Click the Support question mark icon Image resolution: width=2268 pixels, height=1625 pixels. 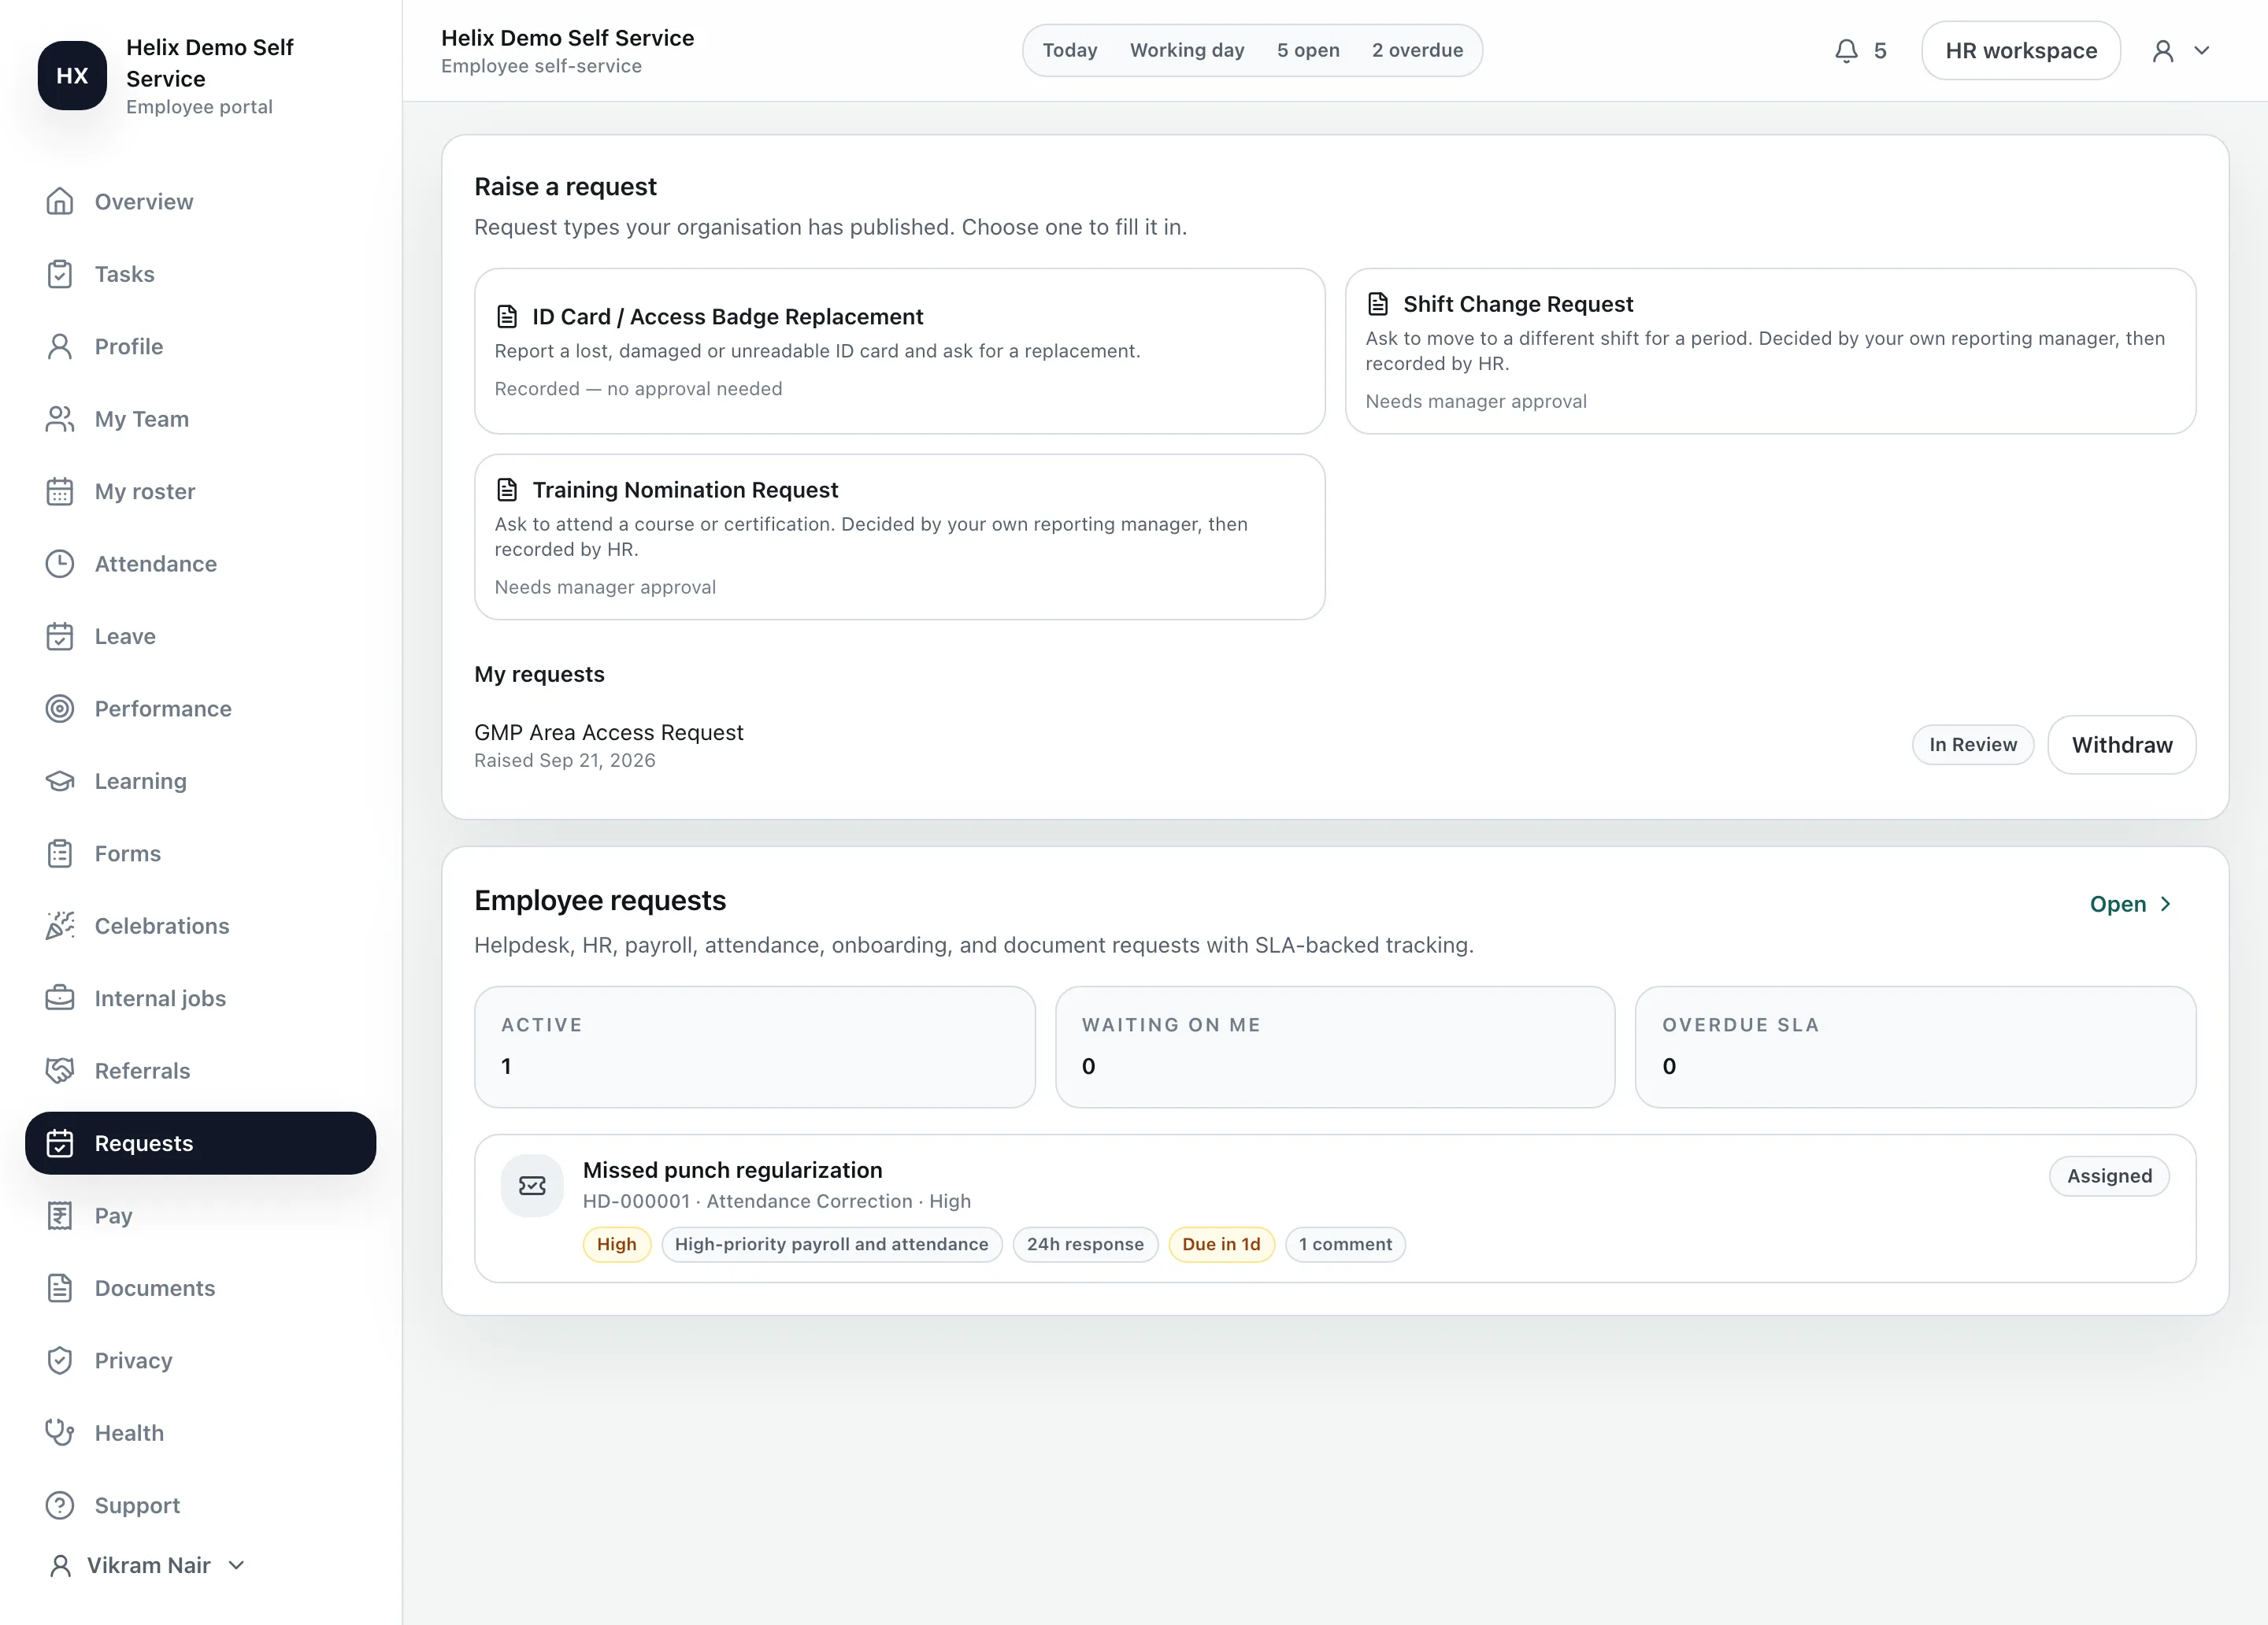pos(60,1505)
